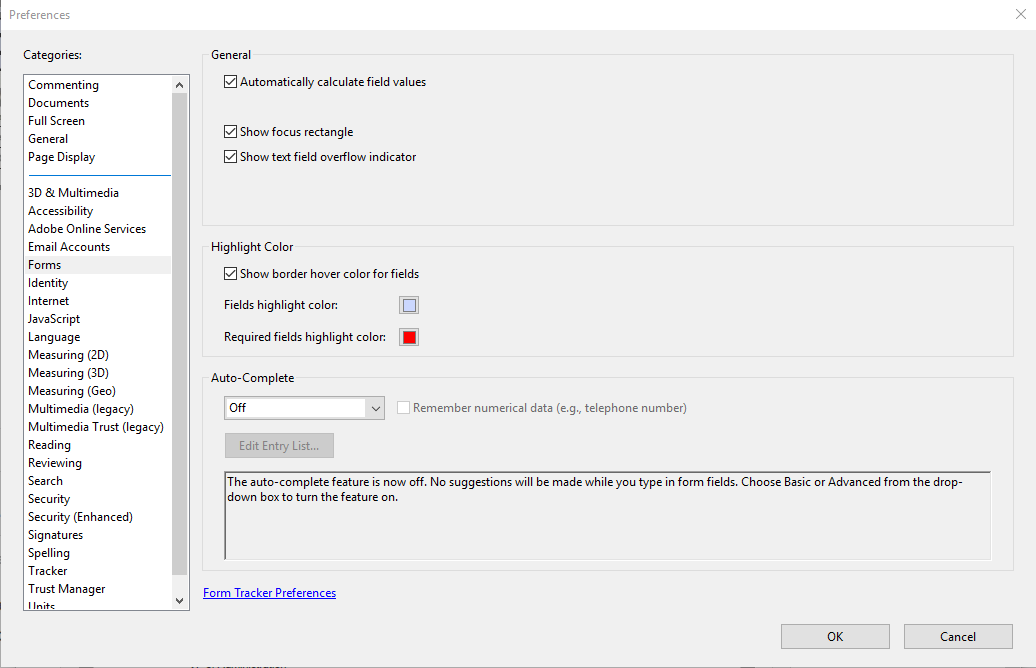
Task: Select the Page Display category
Action: (61, 156)
